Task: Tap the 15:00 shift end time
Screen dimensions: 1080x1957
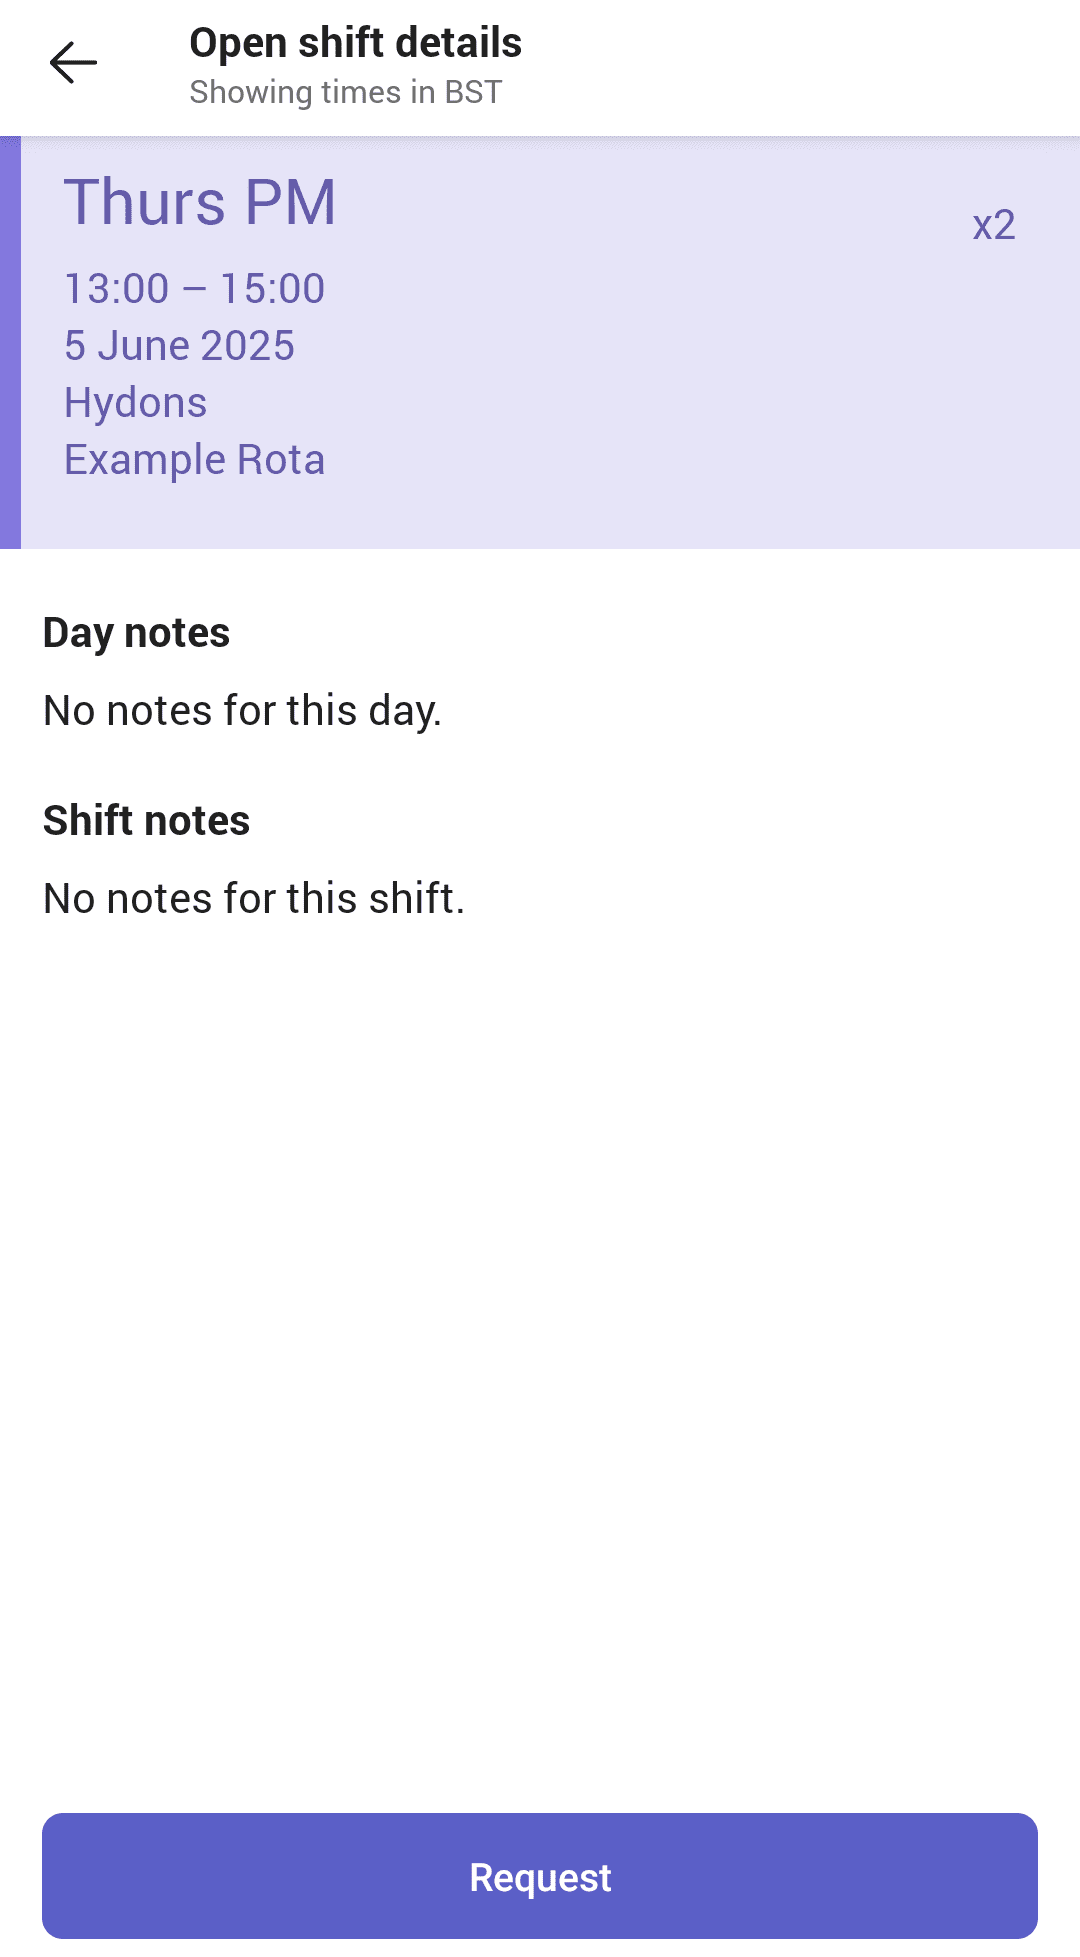Action: (272, 289)
